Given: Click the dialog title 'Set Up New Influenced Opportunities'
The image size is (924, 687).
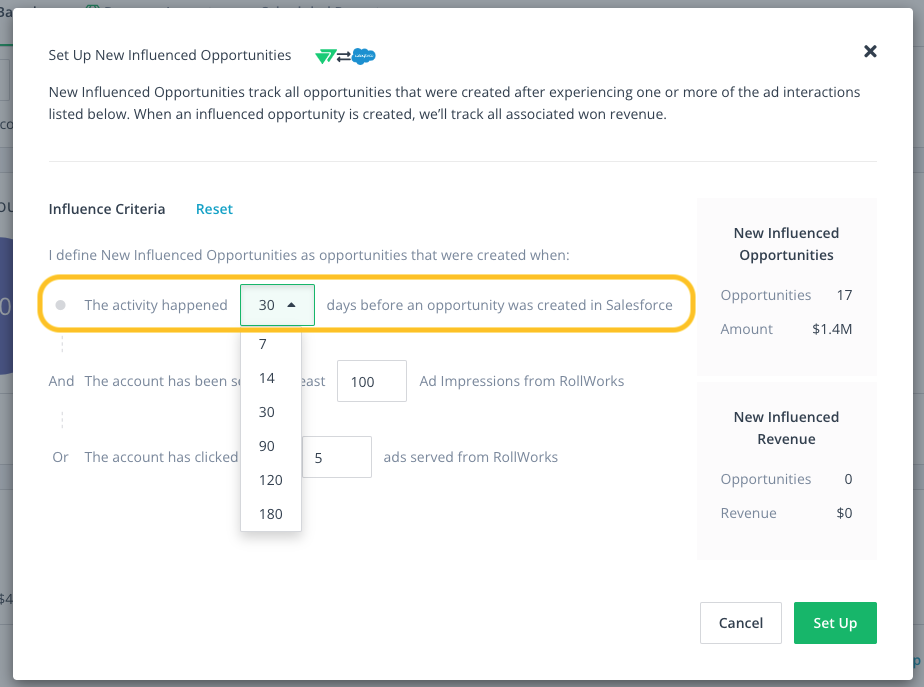Looking at the screenshot, I should click(170, 55).
